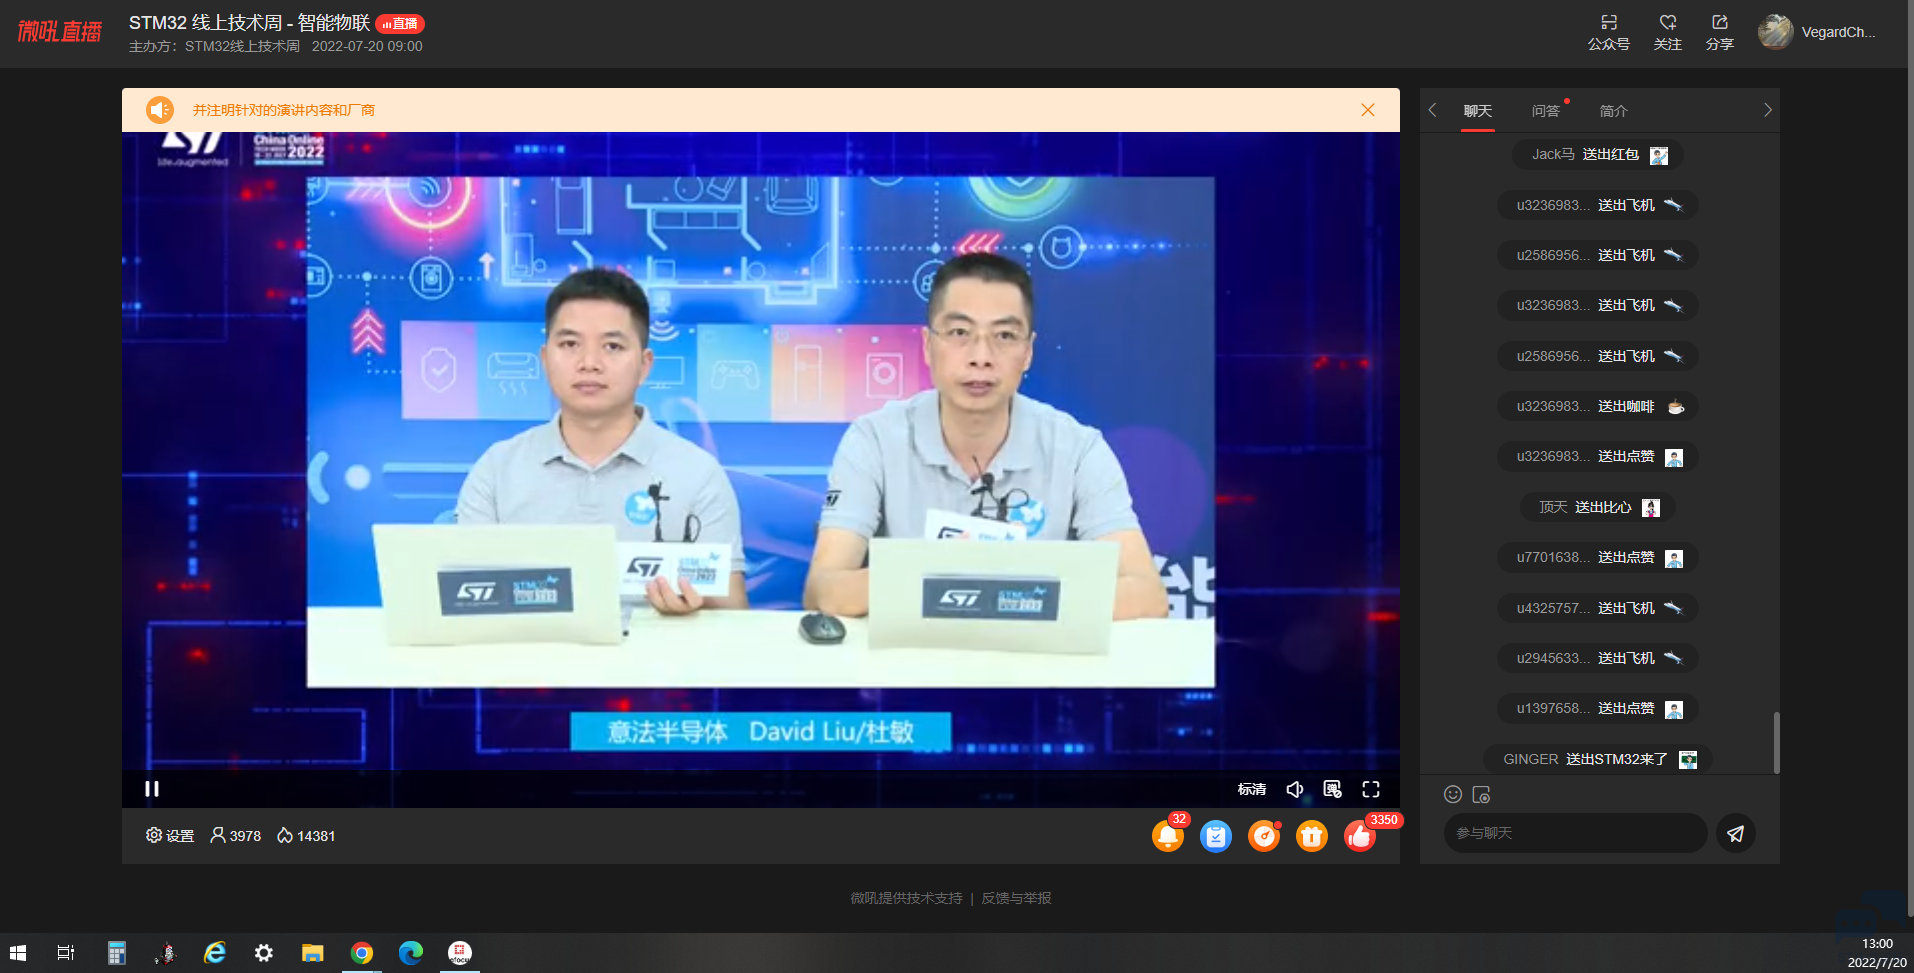
Task: Click the u4325757 送出飞机 chat message
Action: 1598,608
